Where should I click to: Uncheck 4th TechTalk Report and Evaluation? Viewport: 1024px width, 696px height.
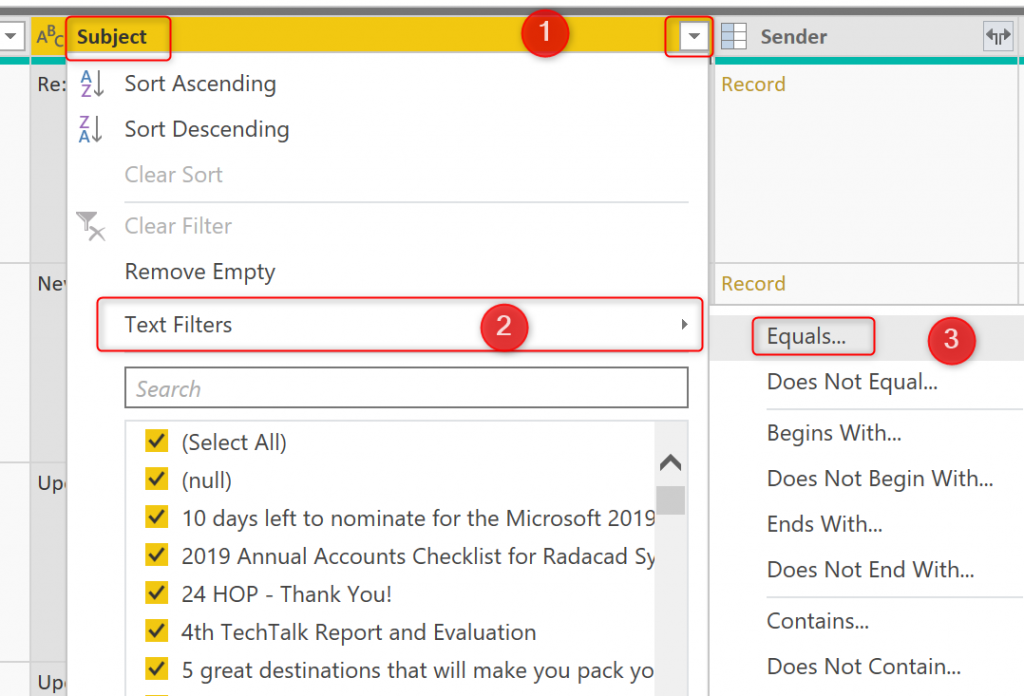(x=156, y=632)
